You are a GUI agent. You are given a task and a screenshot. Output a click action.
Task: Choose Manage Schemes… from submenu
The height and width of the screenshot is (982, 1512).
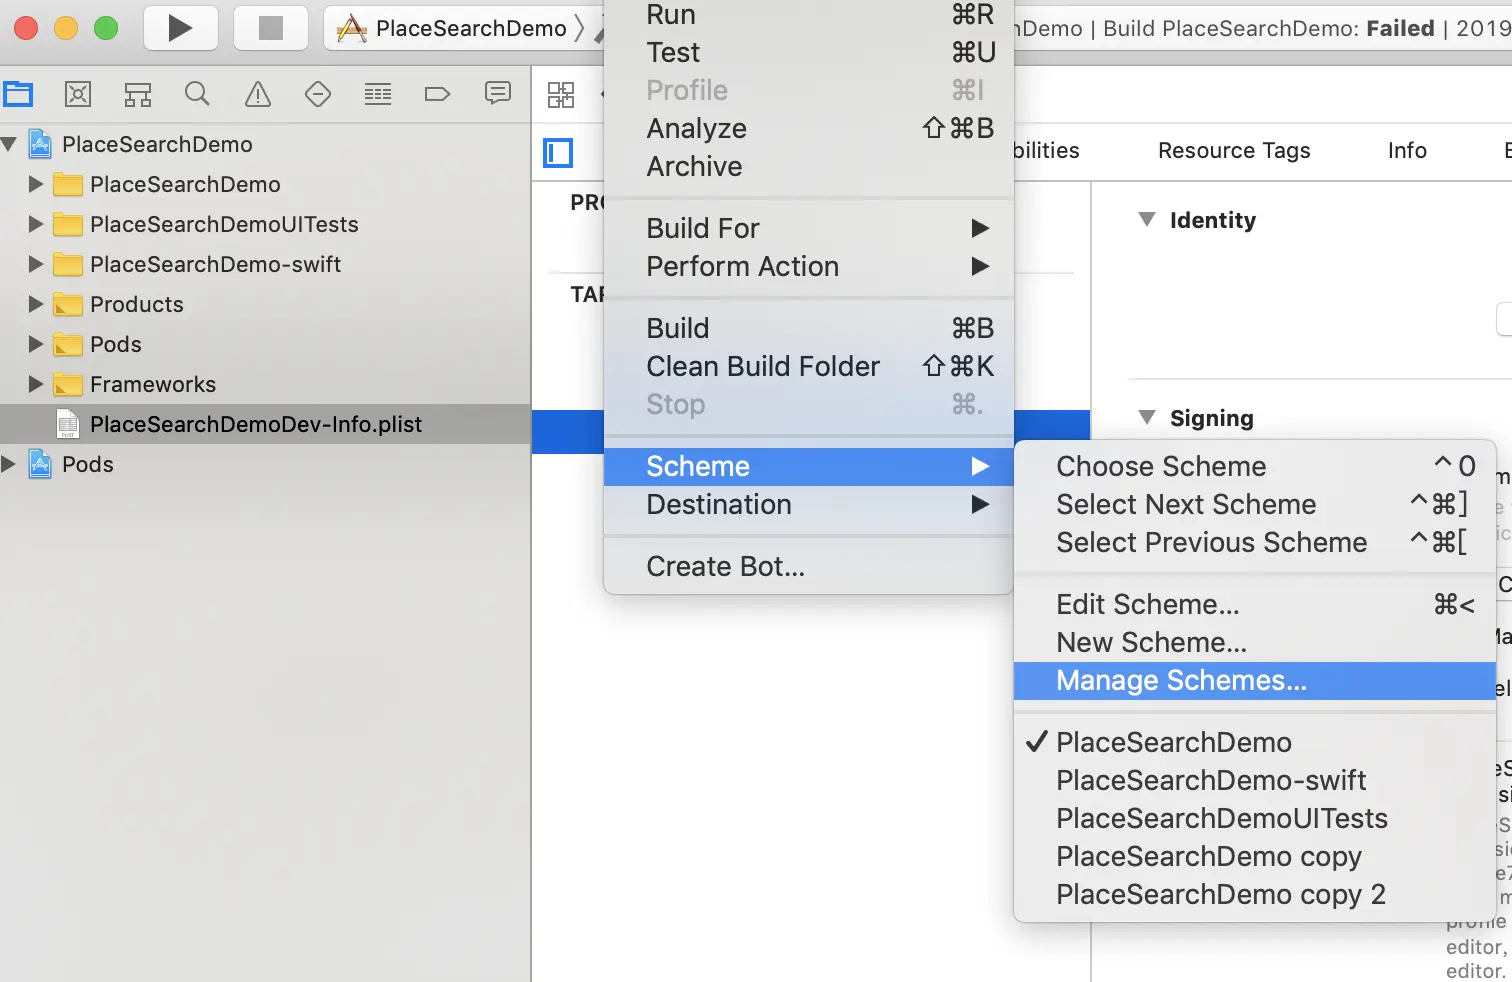(1181, 681)
